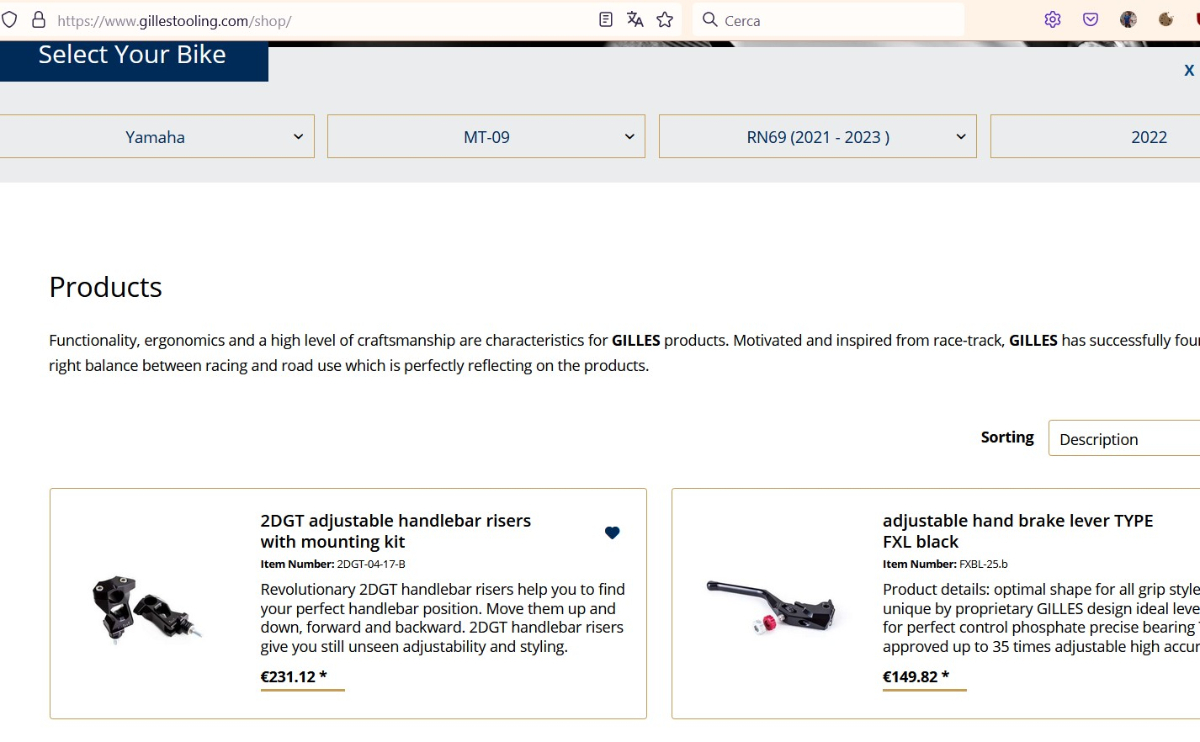Open the 2022 year dropdown

tap(1095, 137)
